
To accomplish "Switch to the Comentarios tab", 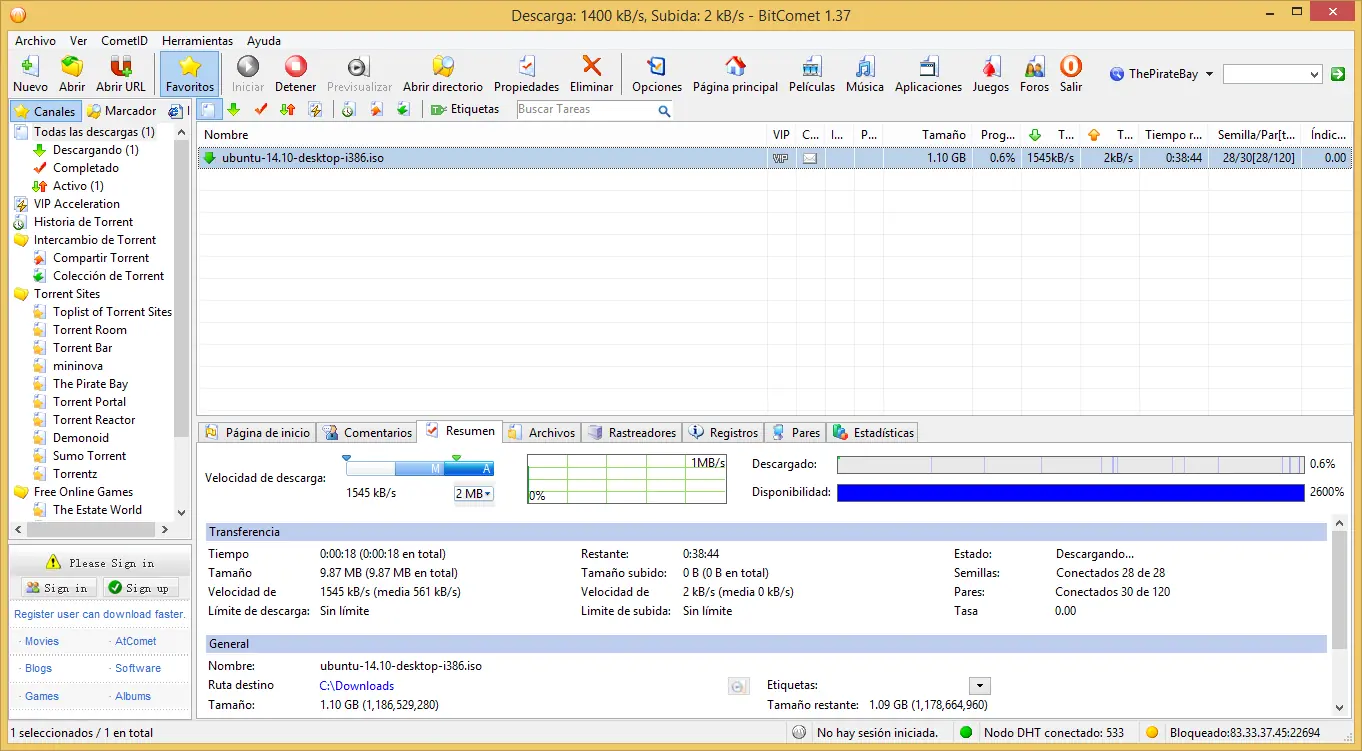I will coord(367,433).
